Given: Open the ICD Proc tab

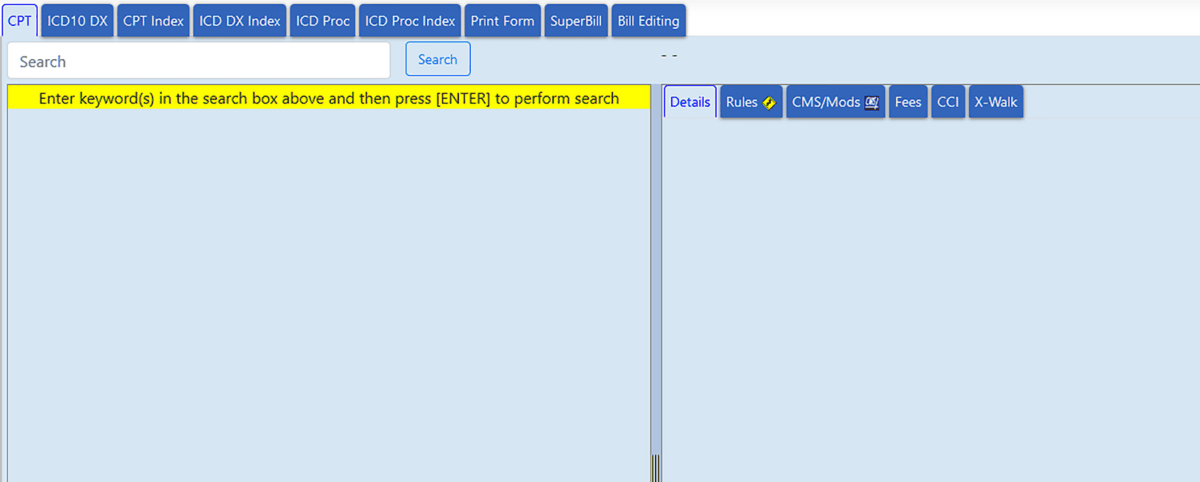Looking at the screenshot, I should click(323, 21).
